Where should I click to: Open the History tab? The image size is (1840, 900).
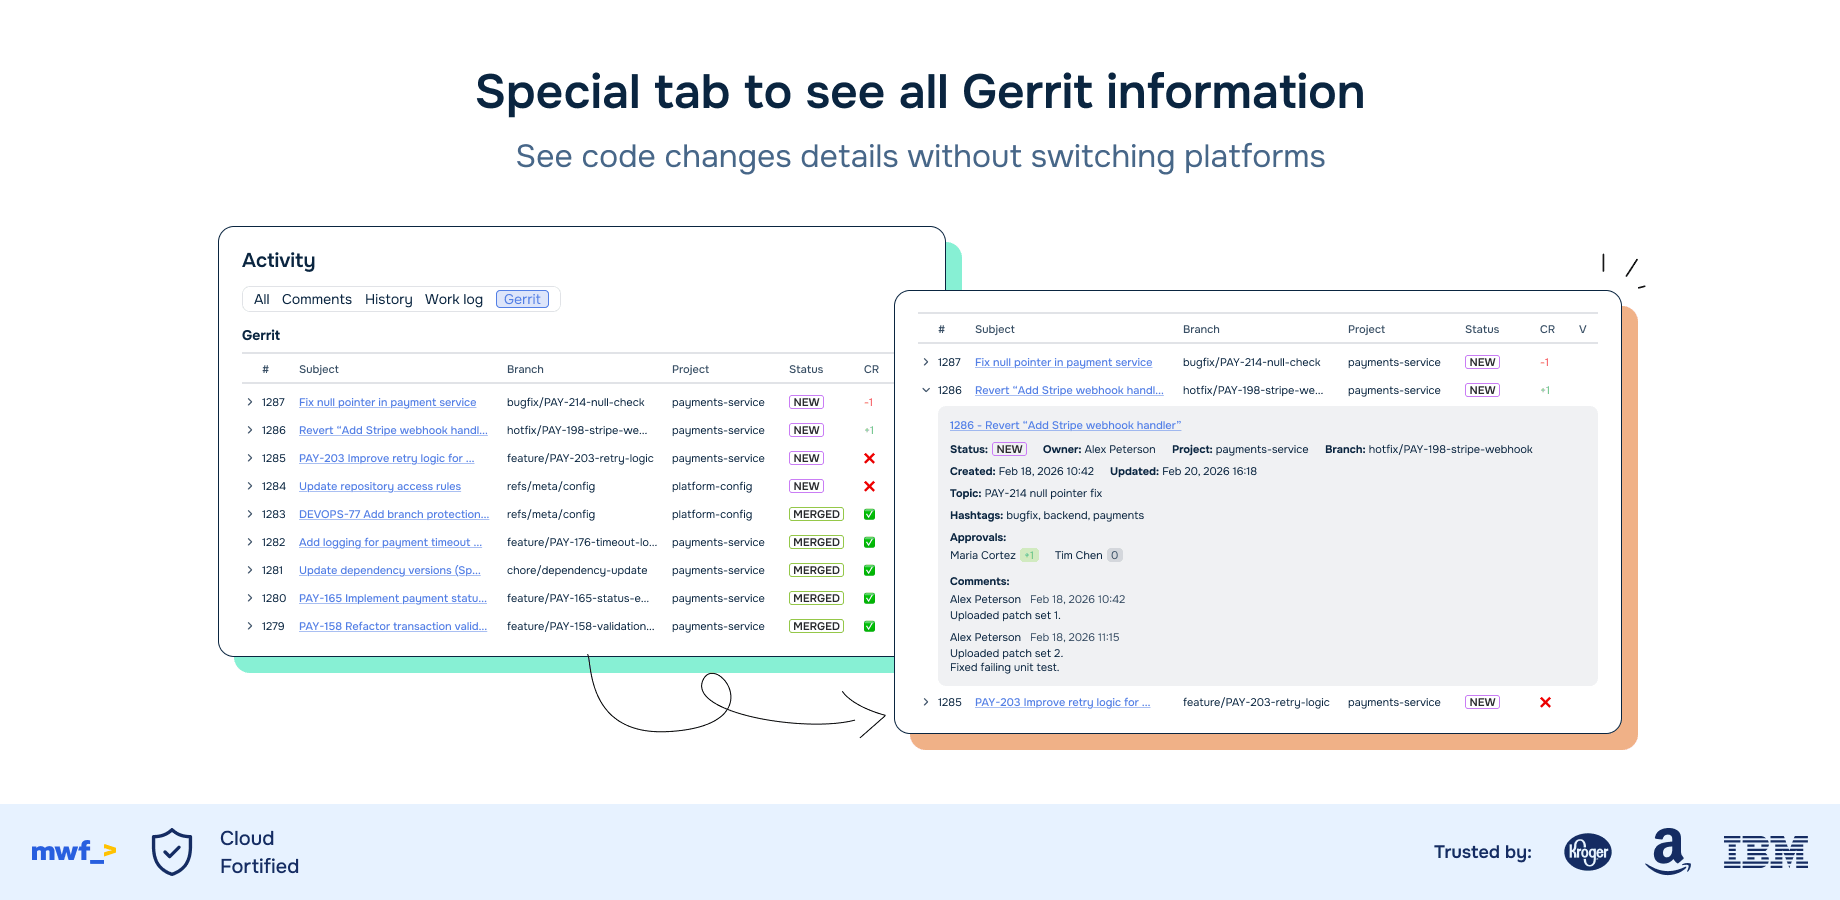pos(389,299)
